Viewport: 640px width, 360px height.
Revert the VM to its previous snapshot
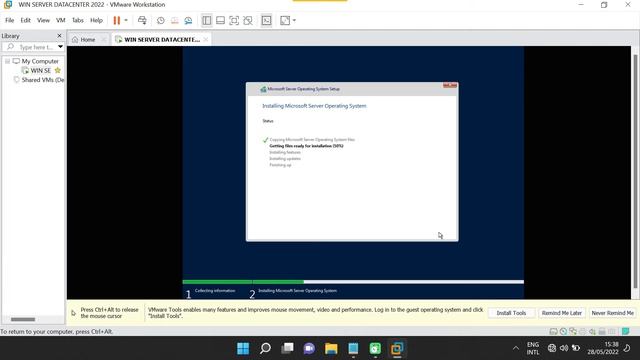[x=174, y=20]
